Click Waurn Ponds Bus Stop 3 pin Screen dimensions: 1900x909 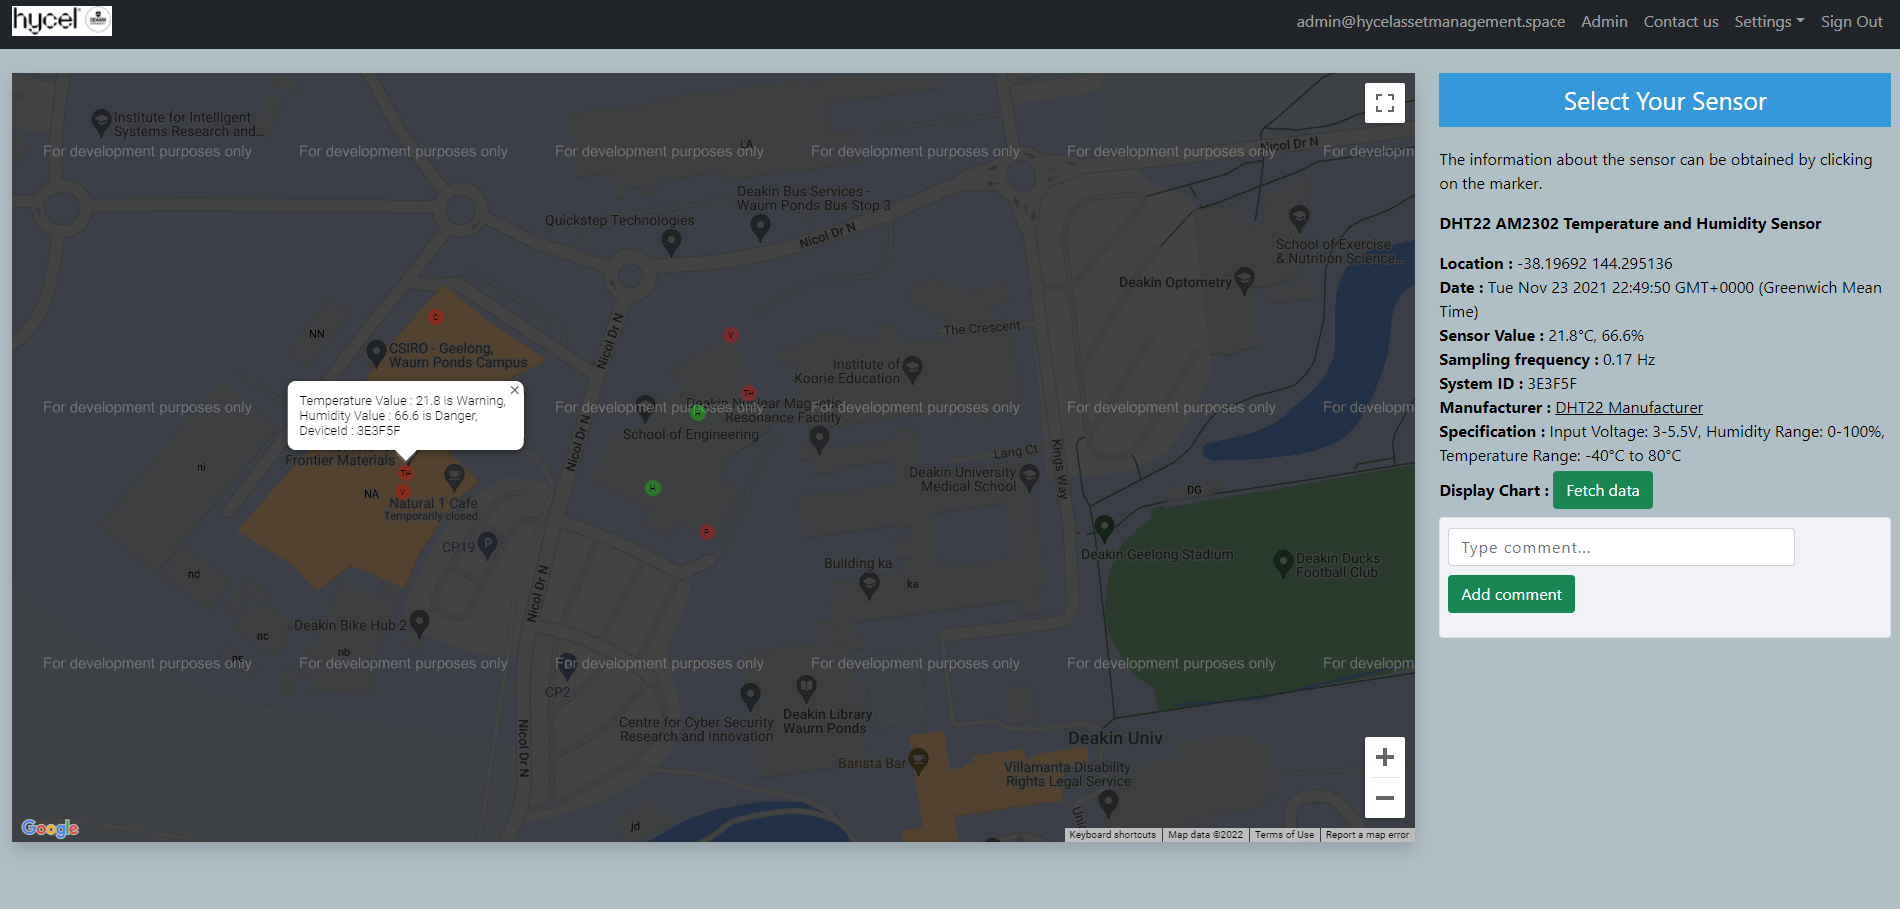coord(761,228)
